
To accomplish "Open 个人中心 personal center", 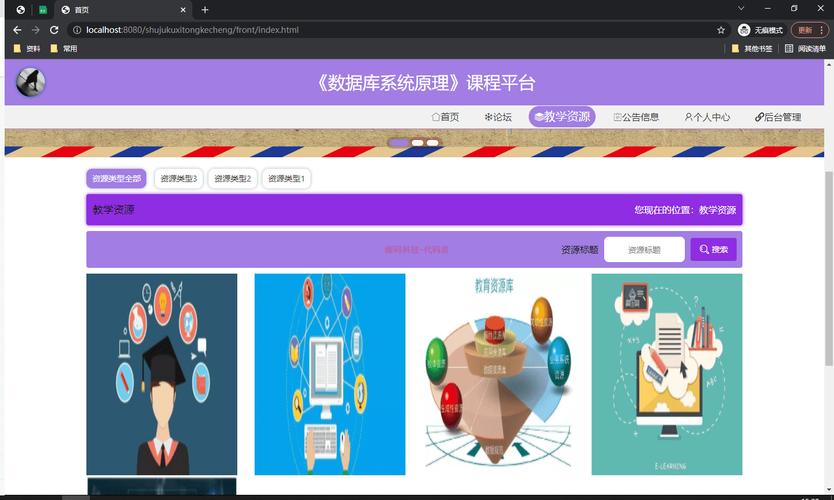I will click(707, 117).
